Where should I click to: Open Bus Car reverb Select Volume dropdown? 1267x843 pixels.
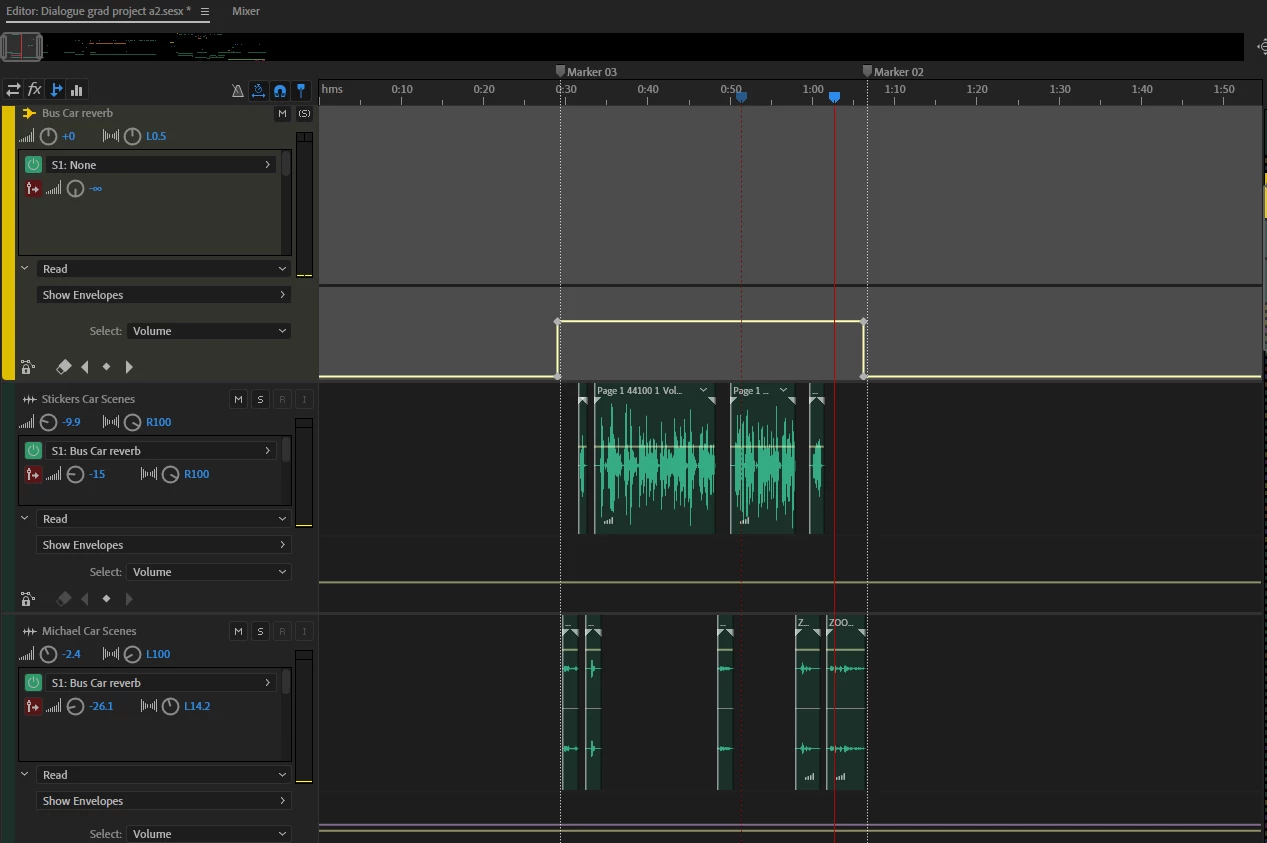[209, 331]
